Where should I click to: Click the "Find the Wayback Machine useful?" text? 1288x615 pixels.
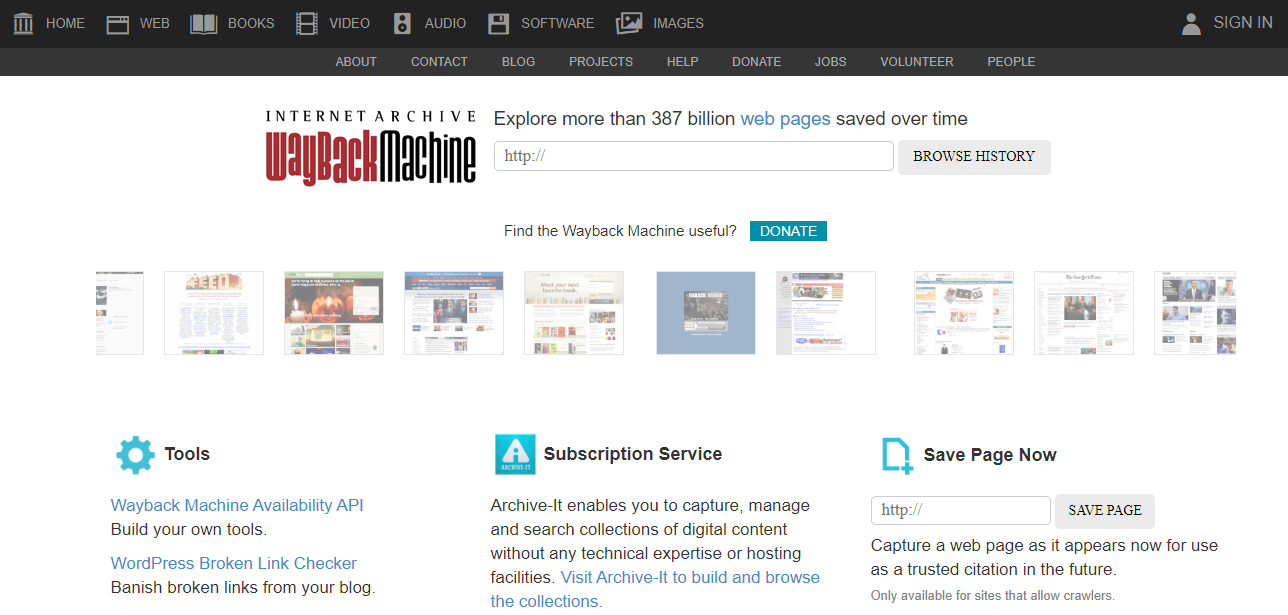(620, 231)
